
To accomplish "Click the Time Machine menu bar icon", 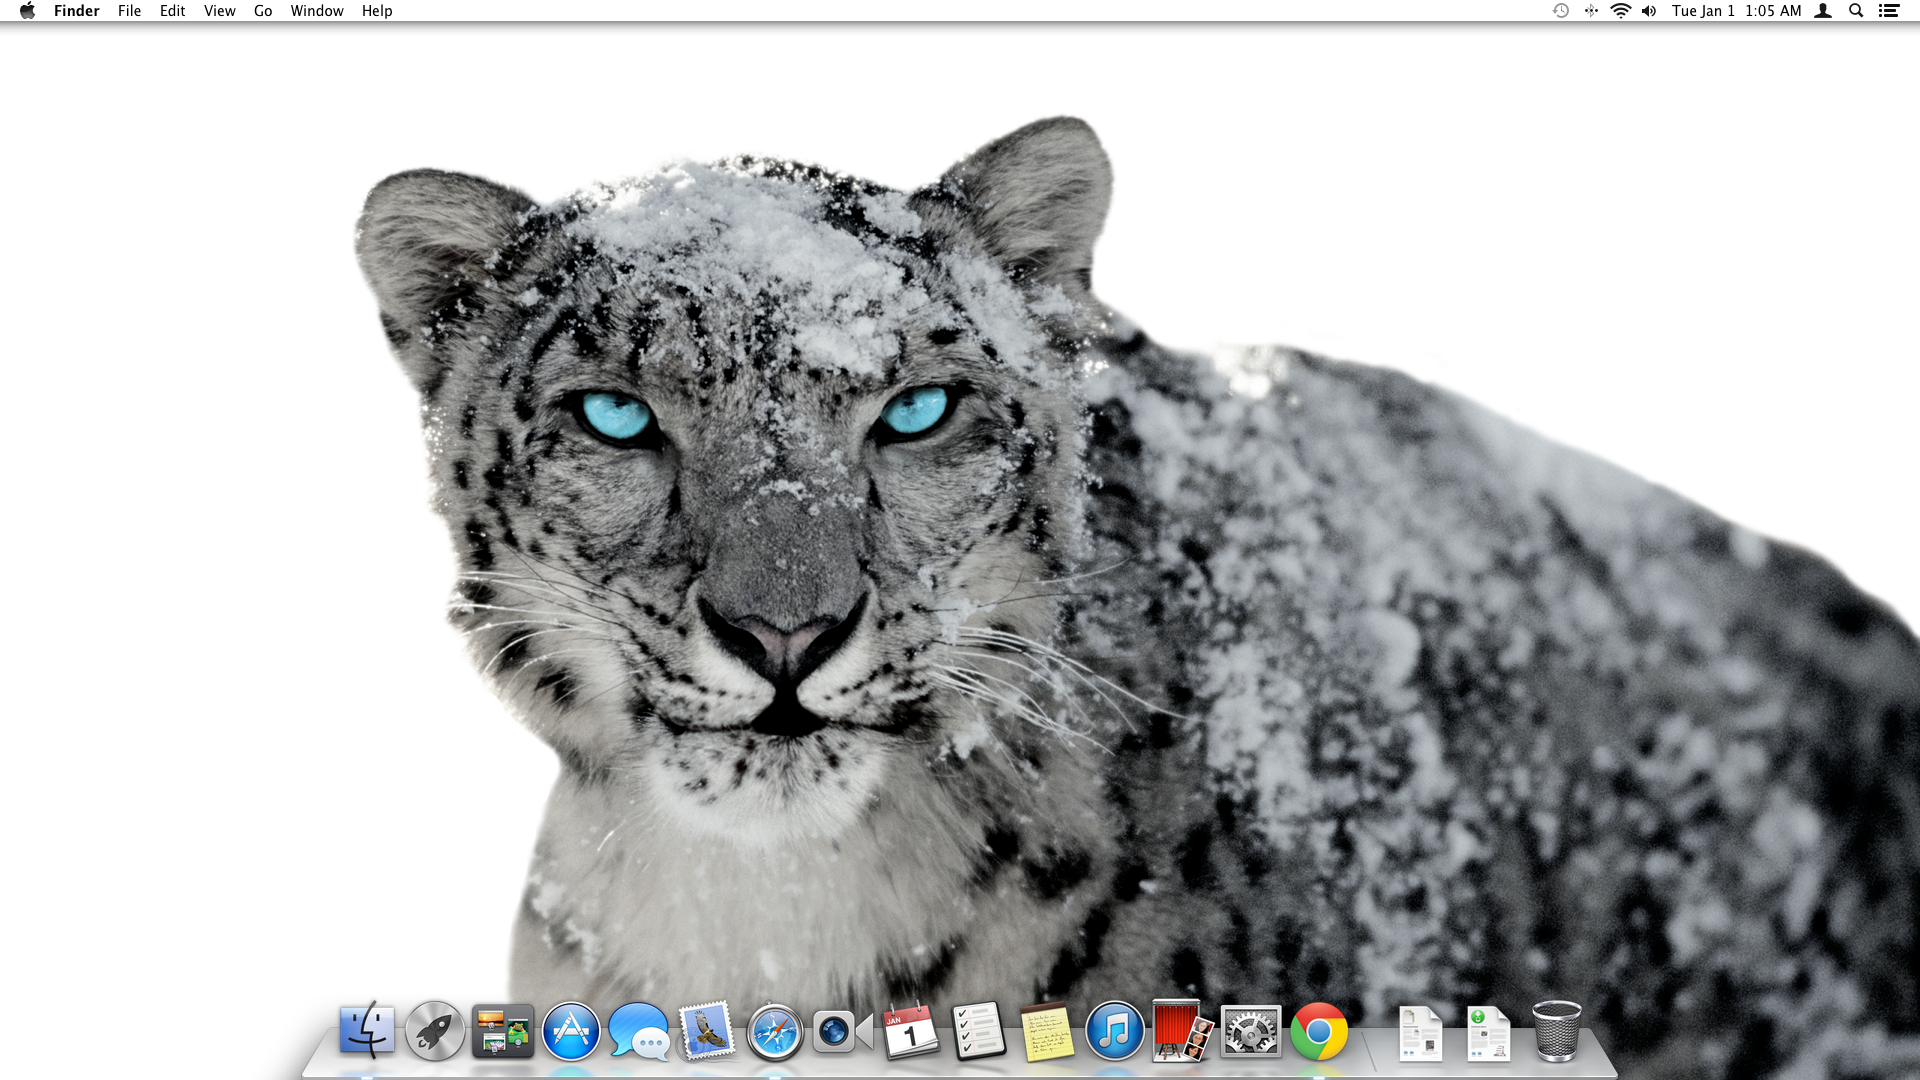I will tap(1561, 11).
